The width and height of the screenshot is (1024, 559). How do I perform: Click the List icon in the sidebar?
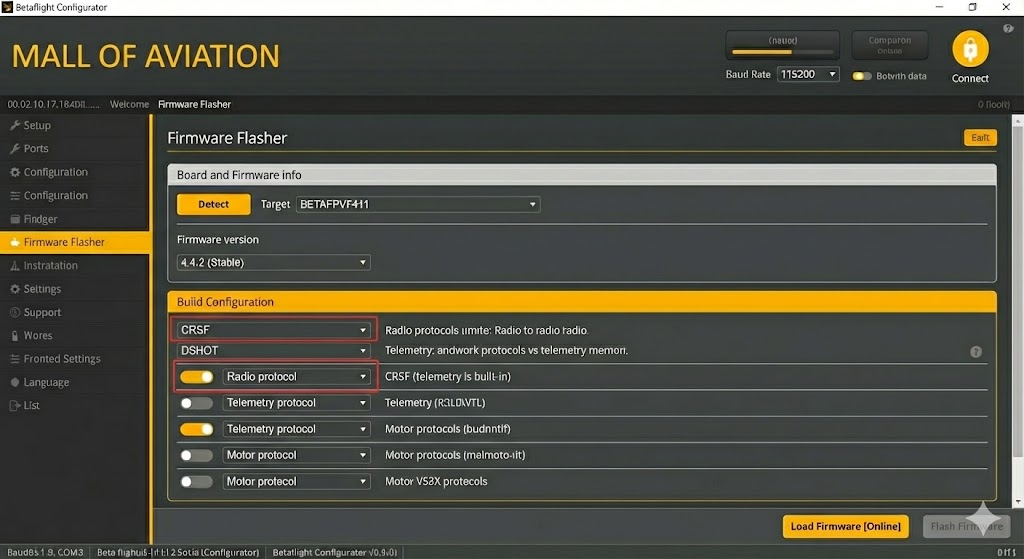pos(14,406)
